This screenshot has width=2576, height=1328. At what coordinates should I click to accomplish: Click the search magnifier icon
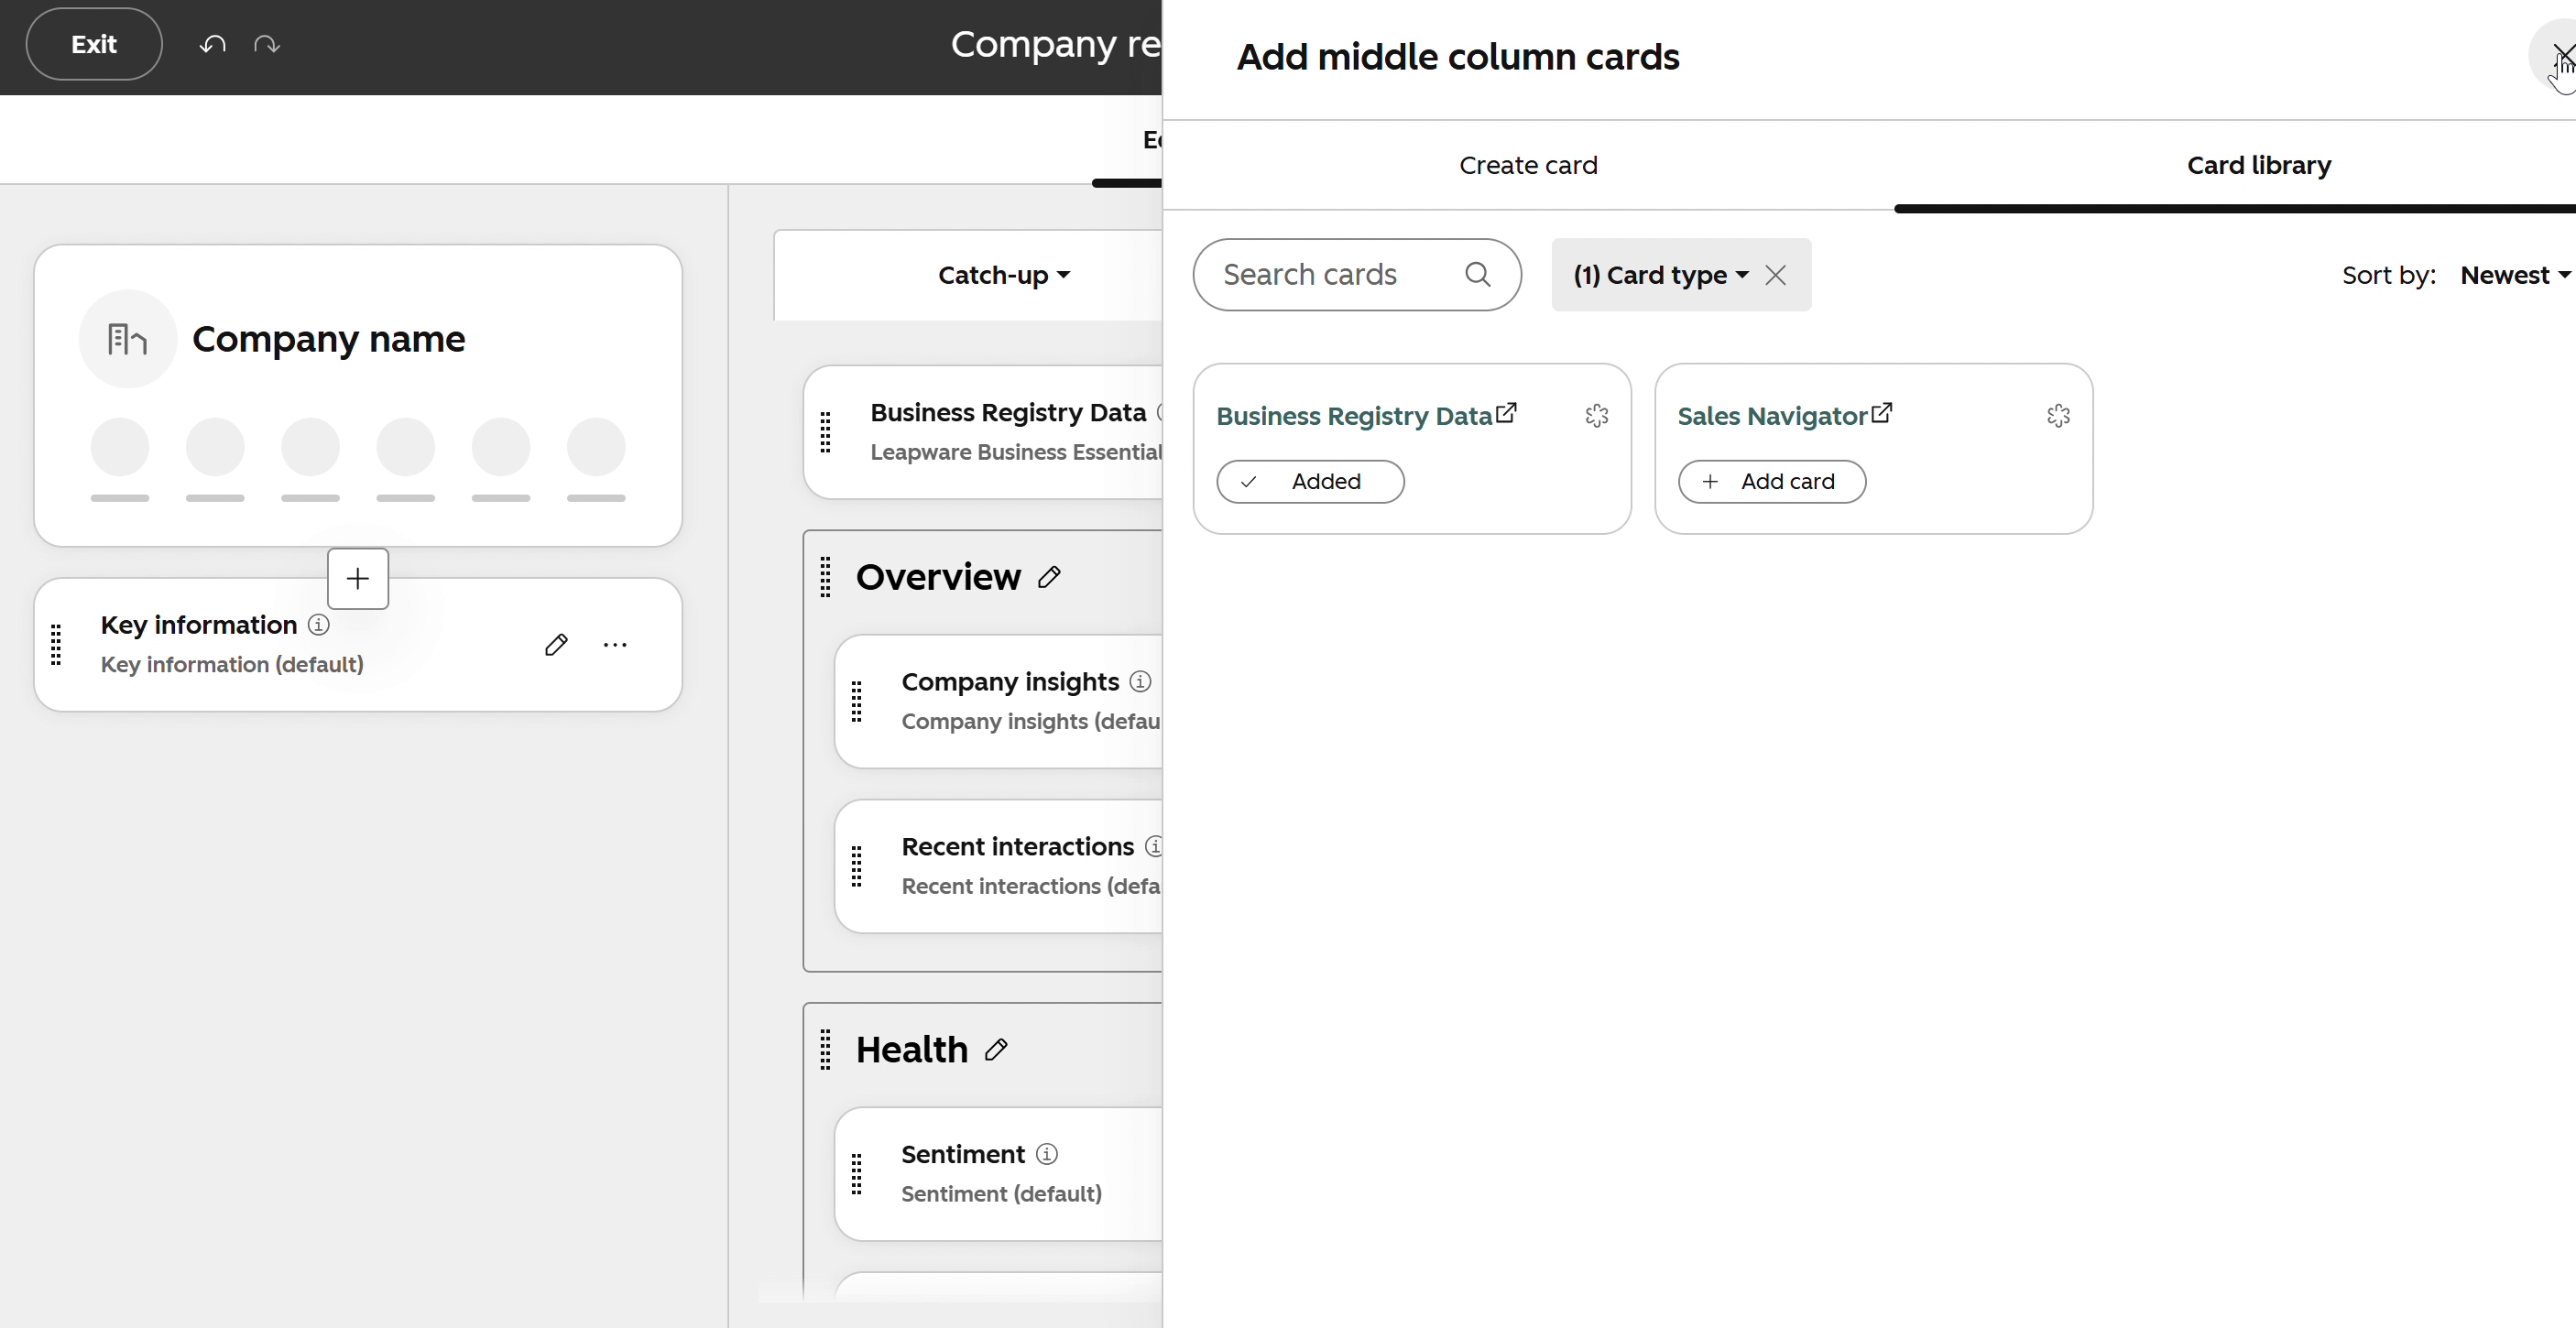1477,274
